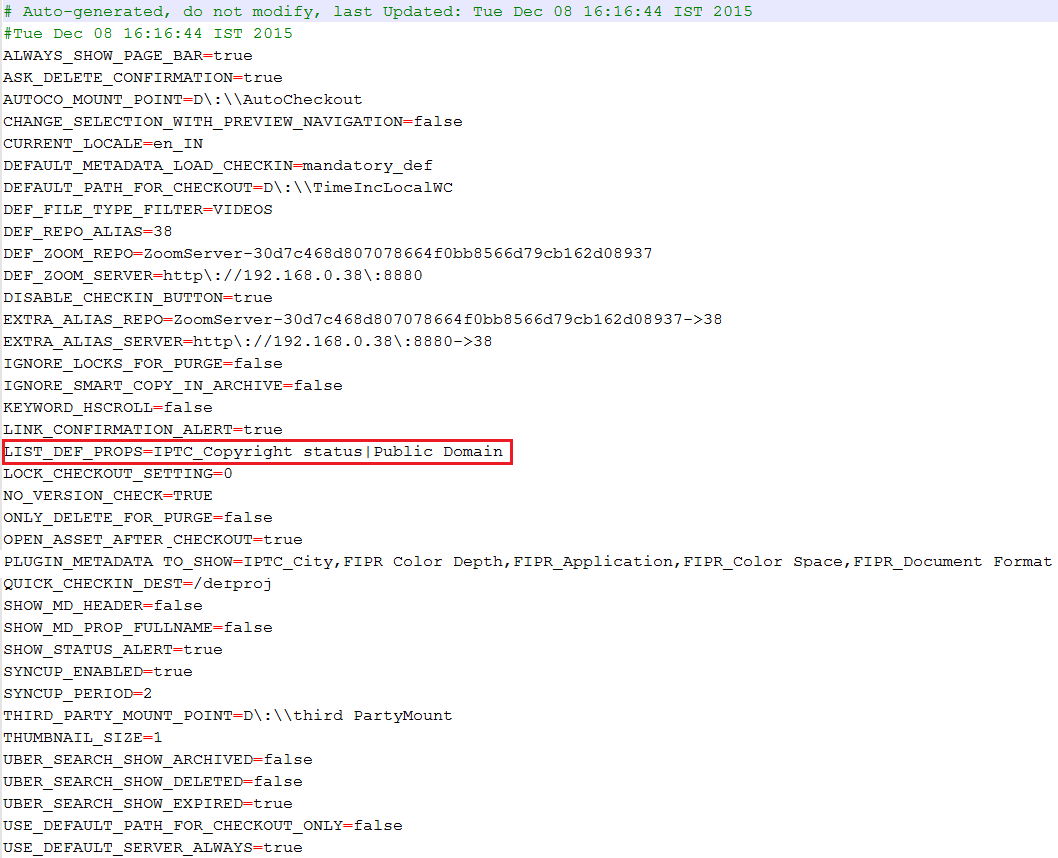Image resolution: width=1058 pixels, height=858 pixels.
Task: Select the SHOW_MD_HEADER=false line
Action: 103,605
